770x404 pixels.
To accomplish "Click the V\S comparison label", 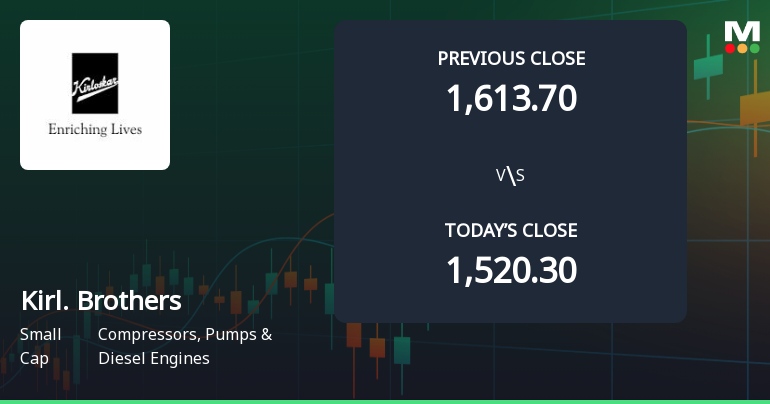I will coord(511,176).
